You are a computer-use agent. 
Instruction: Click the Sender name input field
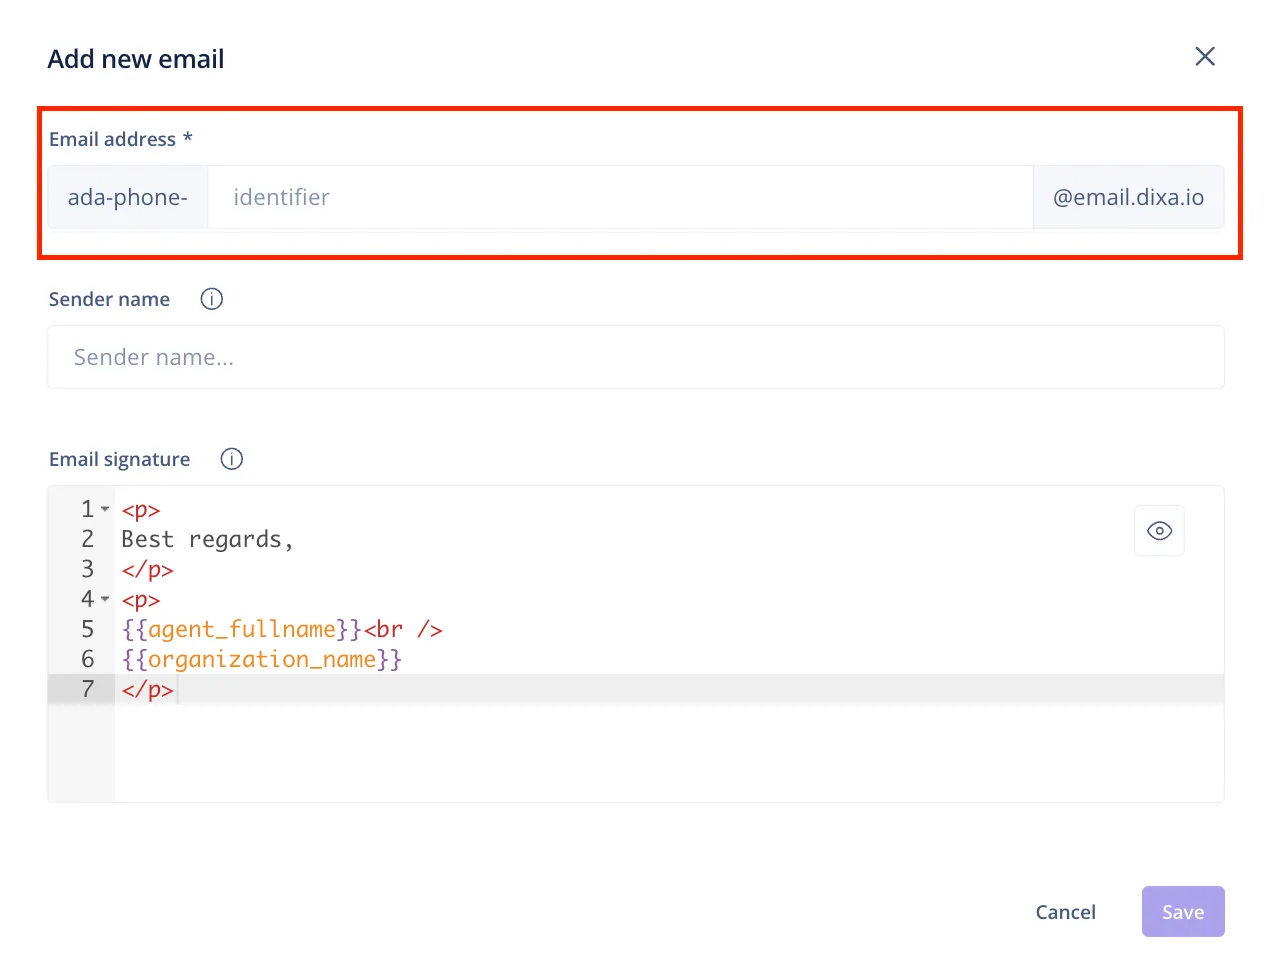[636, 357]
